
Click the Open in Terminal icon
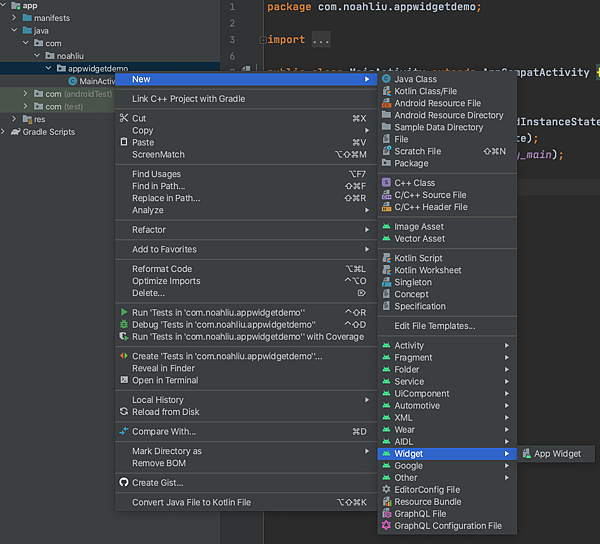[124, 380]
